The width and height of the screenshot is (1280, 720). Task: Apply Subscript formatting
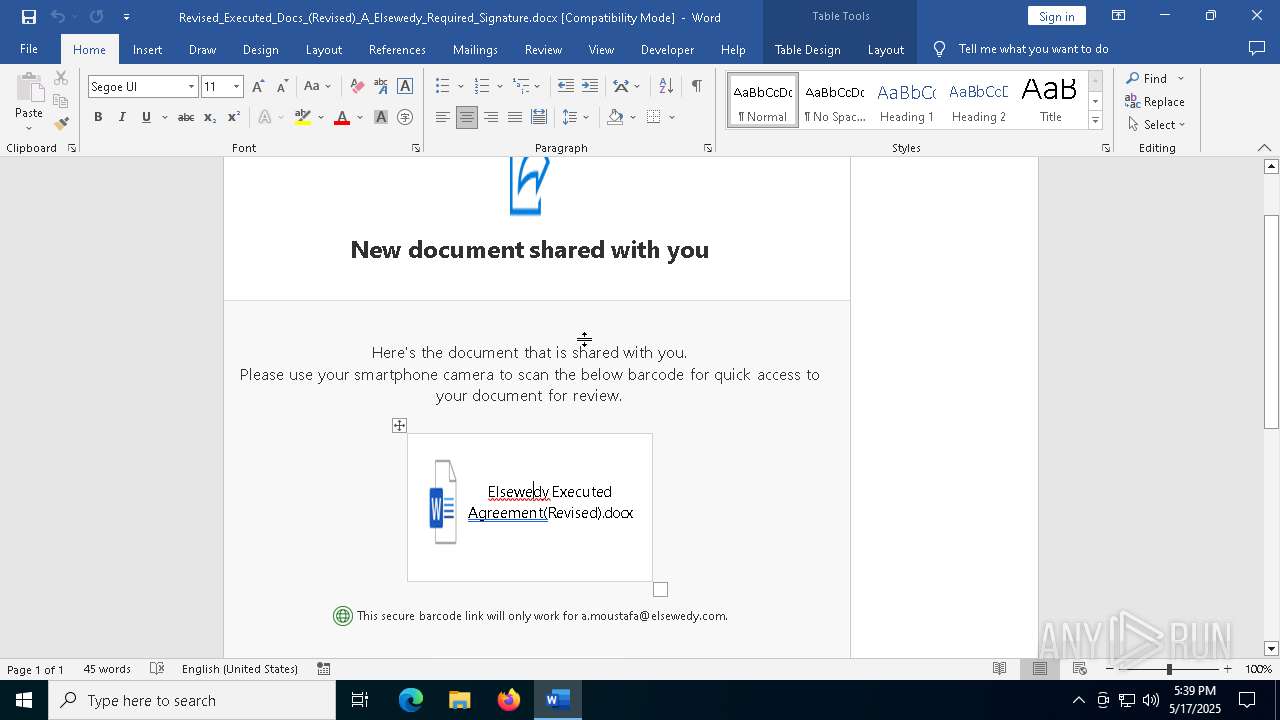pyautogui.click(x=210, y=117)
